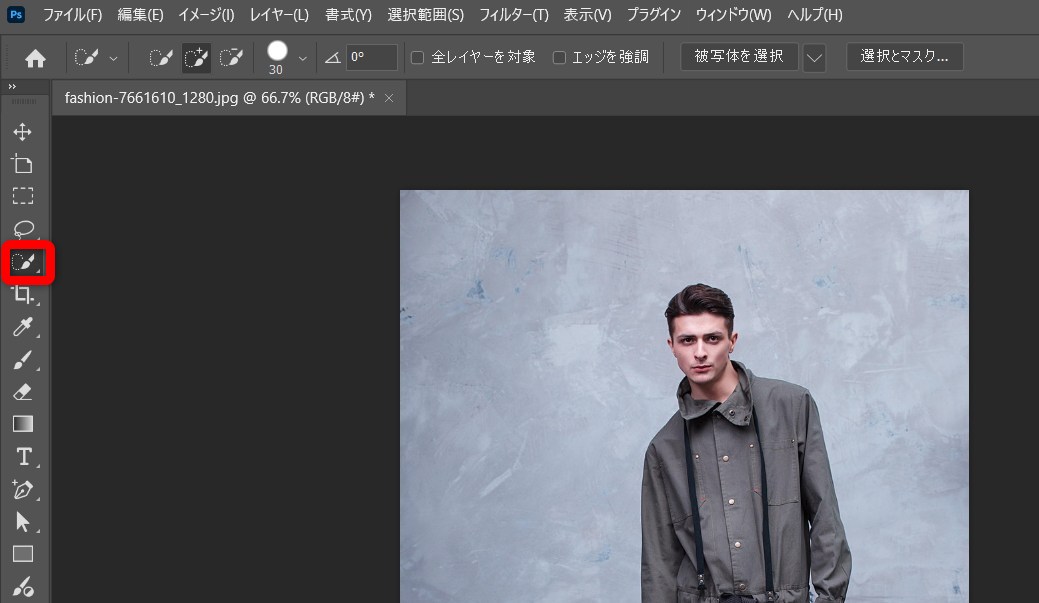
Task: Click the brush angle icon
Action: click(333, 58)
